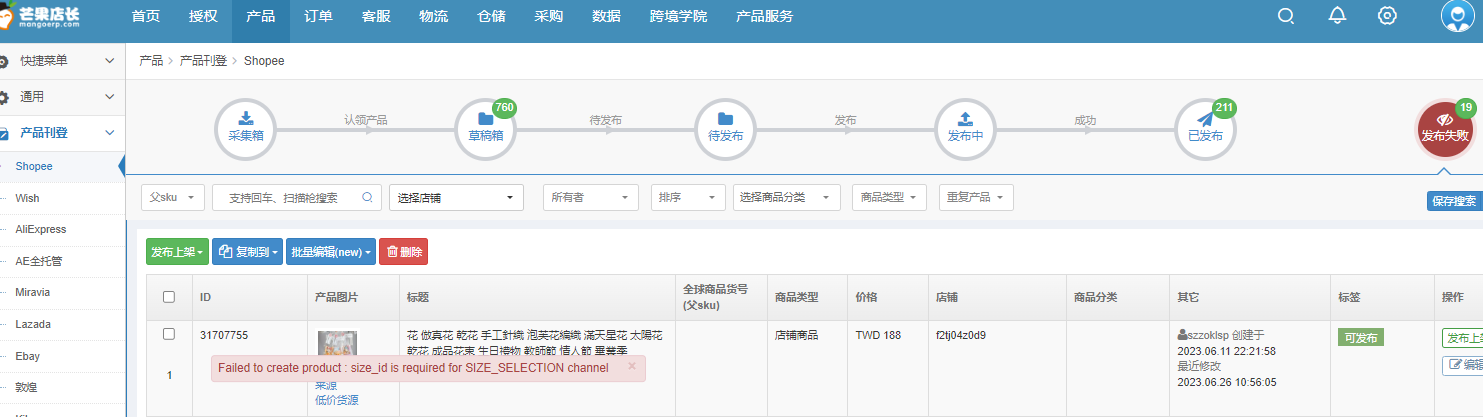Open the user avatar menu

(x=1457, y=17)
